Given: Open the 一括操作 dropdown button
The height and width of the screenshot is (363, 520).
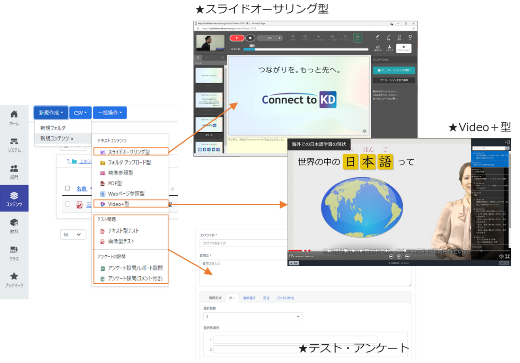Looking at the screenshot, I should click(110, 113).
